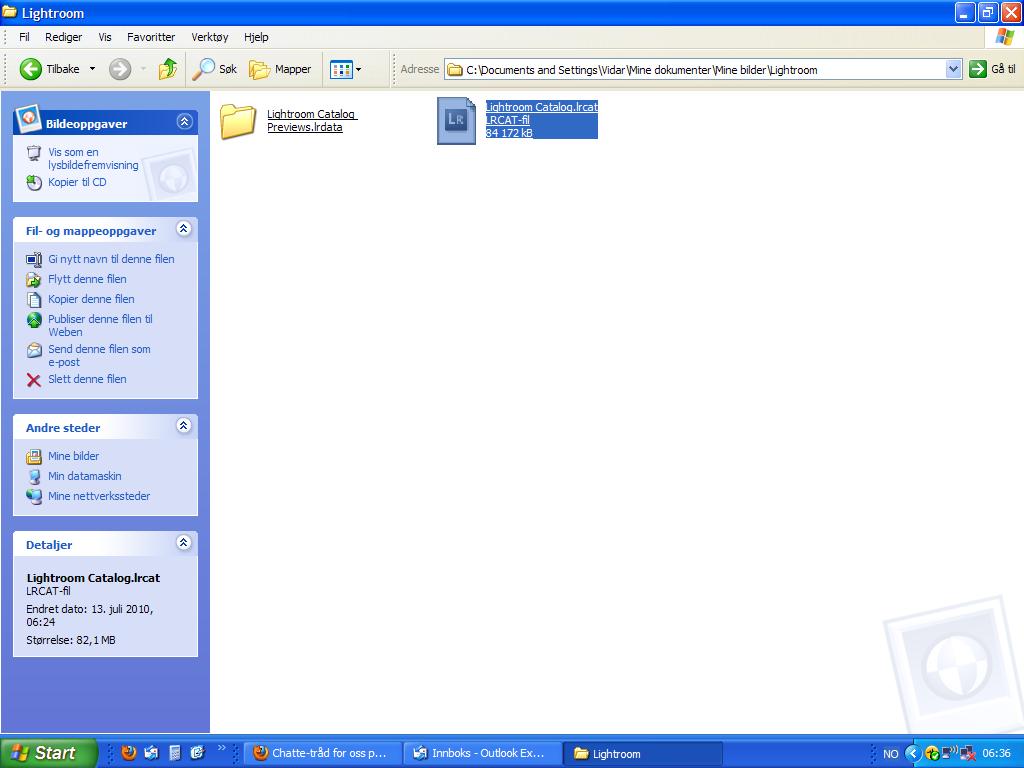The height and width of the screenshot is (768, 1024).
Task: Click the network tray icon with red X
Action: coord(968,754)
